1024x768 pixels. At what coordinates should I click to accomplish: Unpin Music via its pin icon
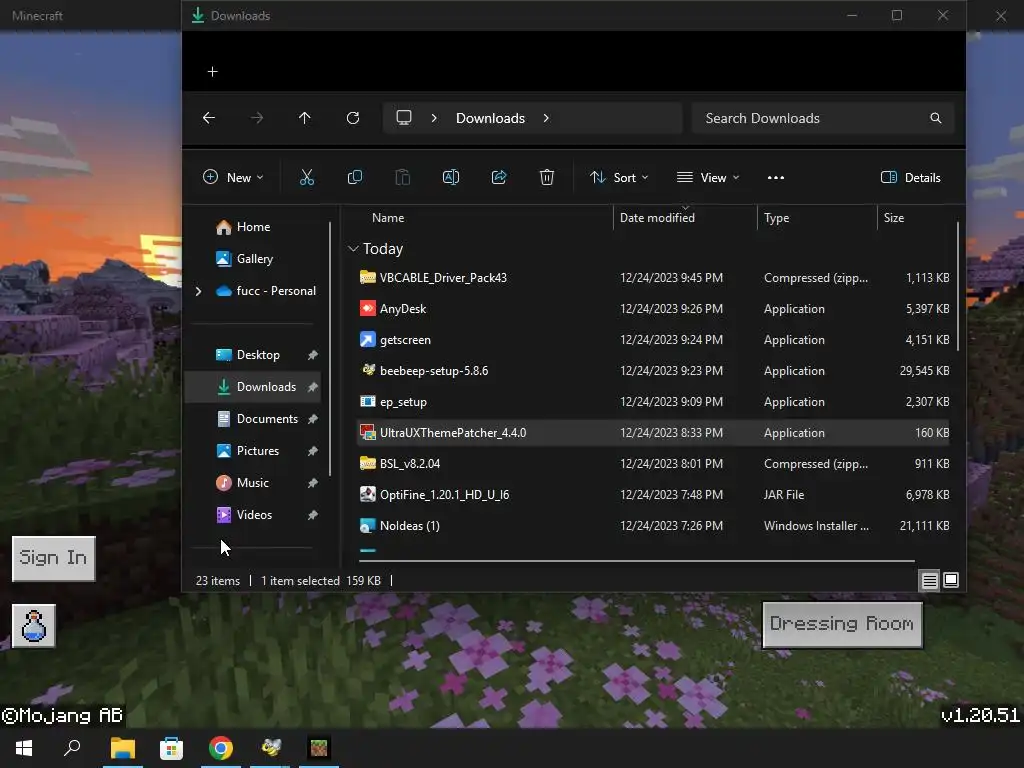312,483
